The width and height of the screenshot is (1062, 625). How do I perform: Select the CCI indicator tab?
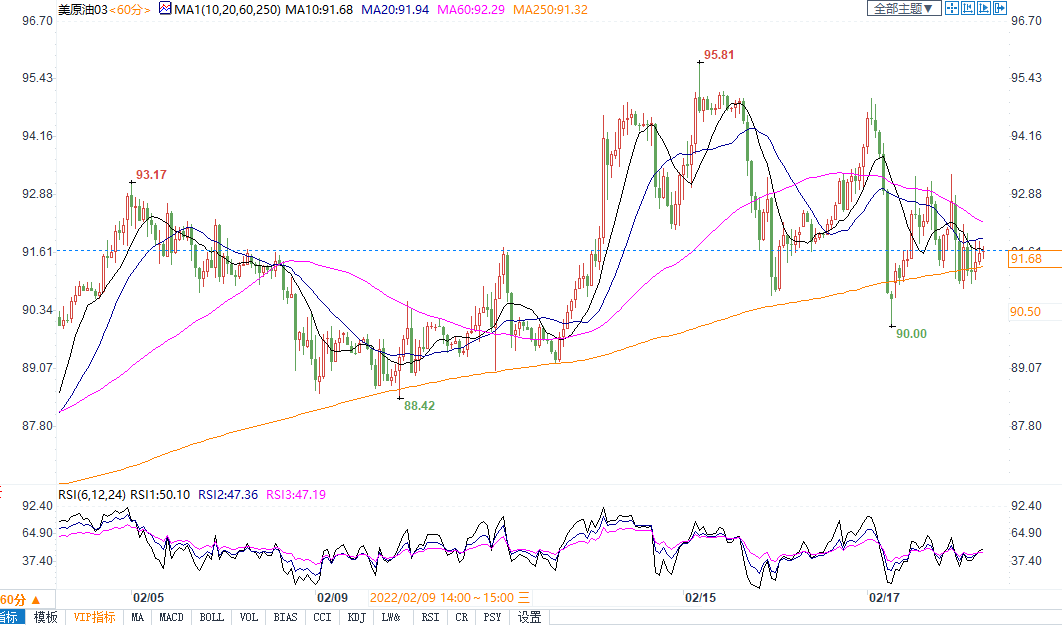[x=322, y=617]
